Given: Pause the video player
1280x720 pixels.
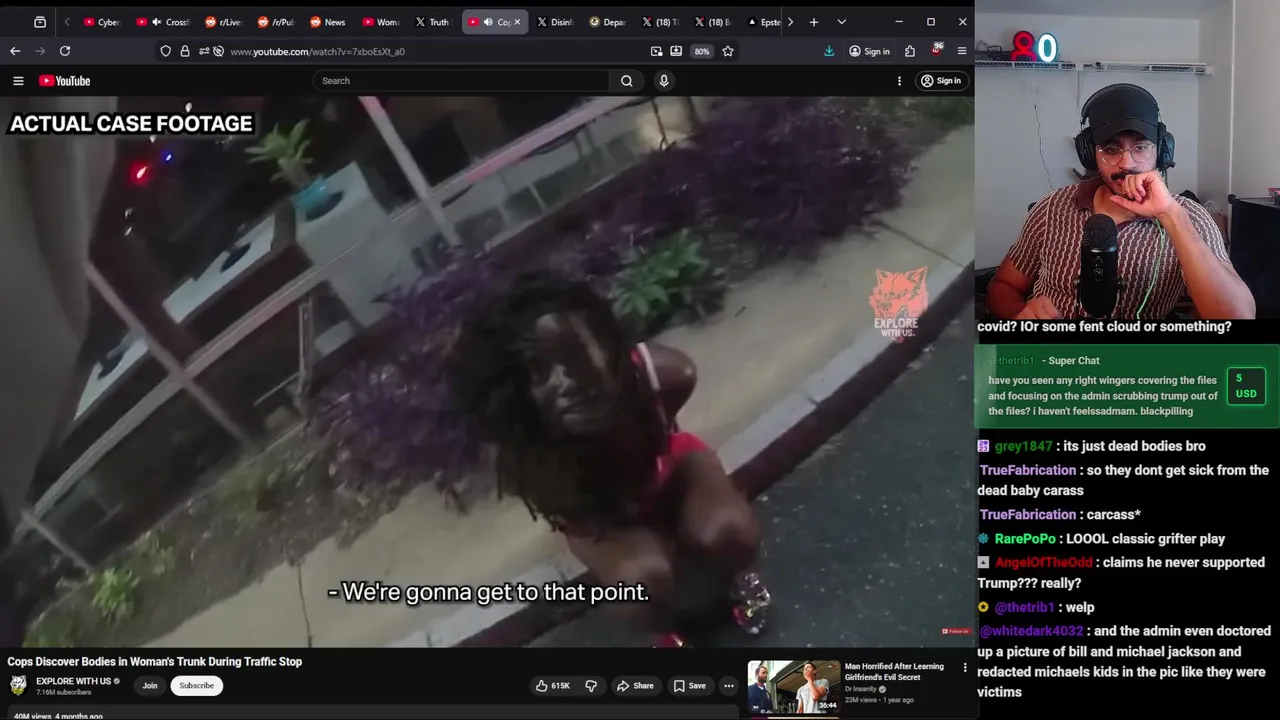Looking at the screenshot, I should (x=487, y=372).
